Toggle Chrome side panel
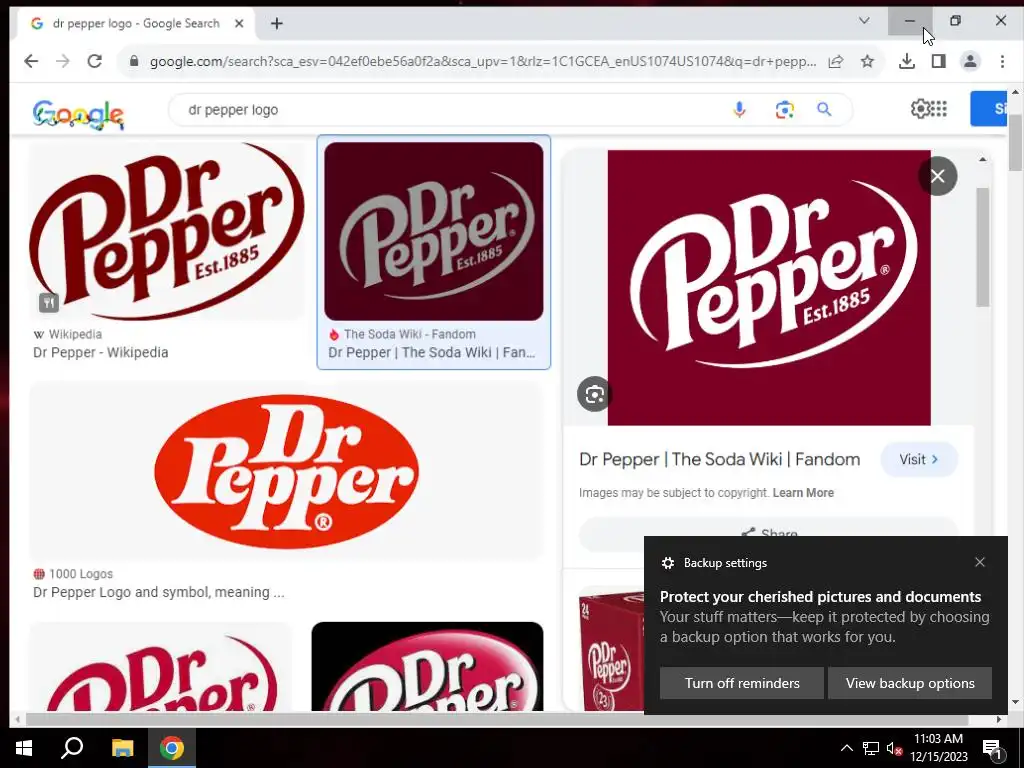 point(938,61)
